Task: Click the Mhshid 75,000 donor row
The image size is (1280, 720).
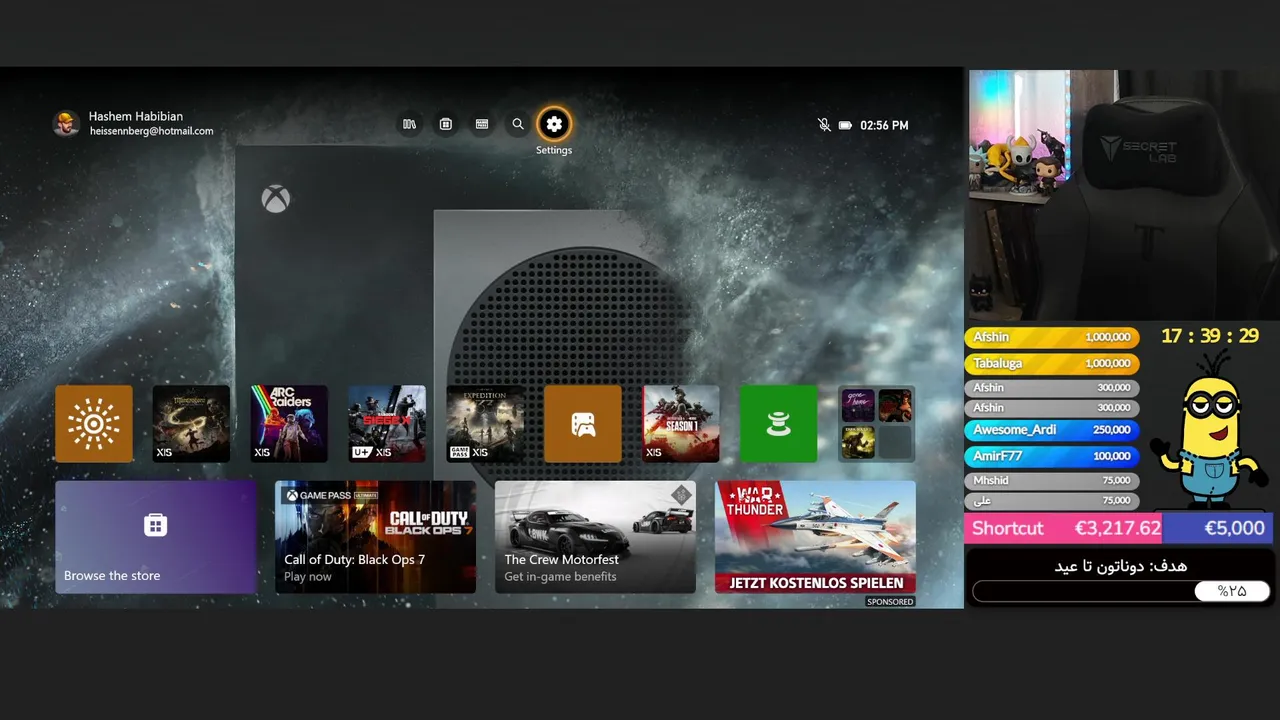Action: [x=1052, y=481]
